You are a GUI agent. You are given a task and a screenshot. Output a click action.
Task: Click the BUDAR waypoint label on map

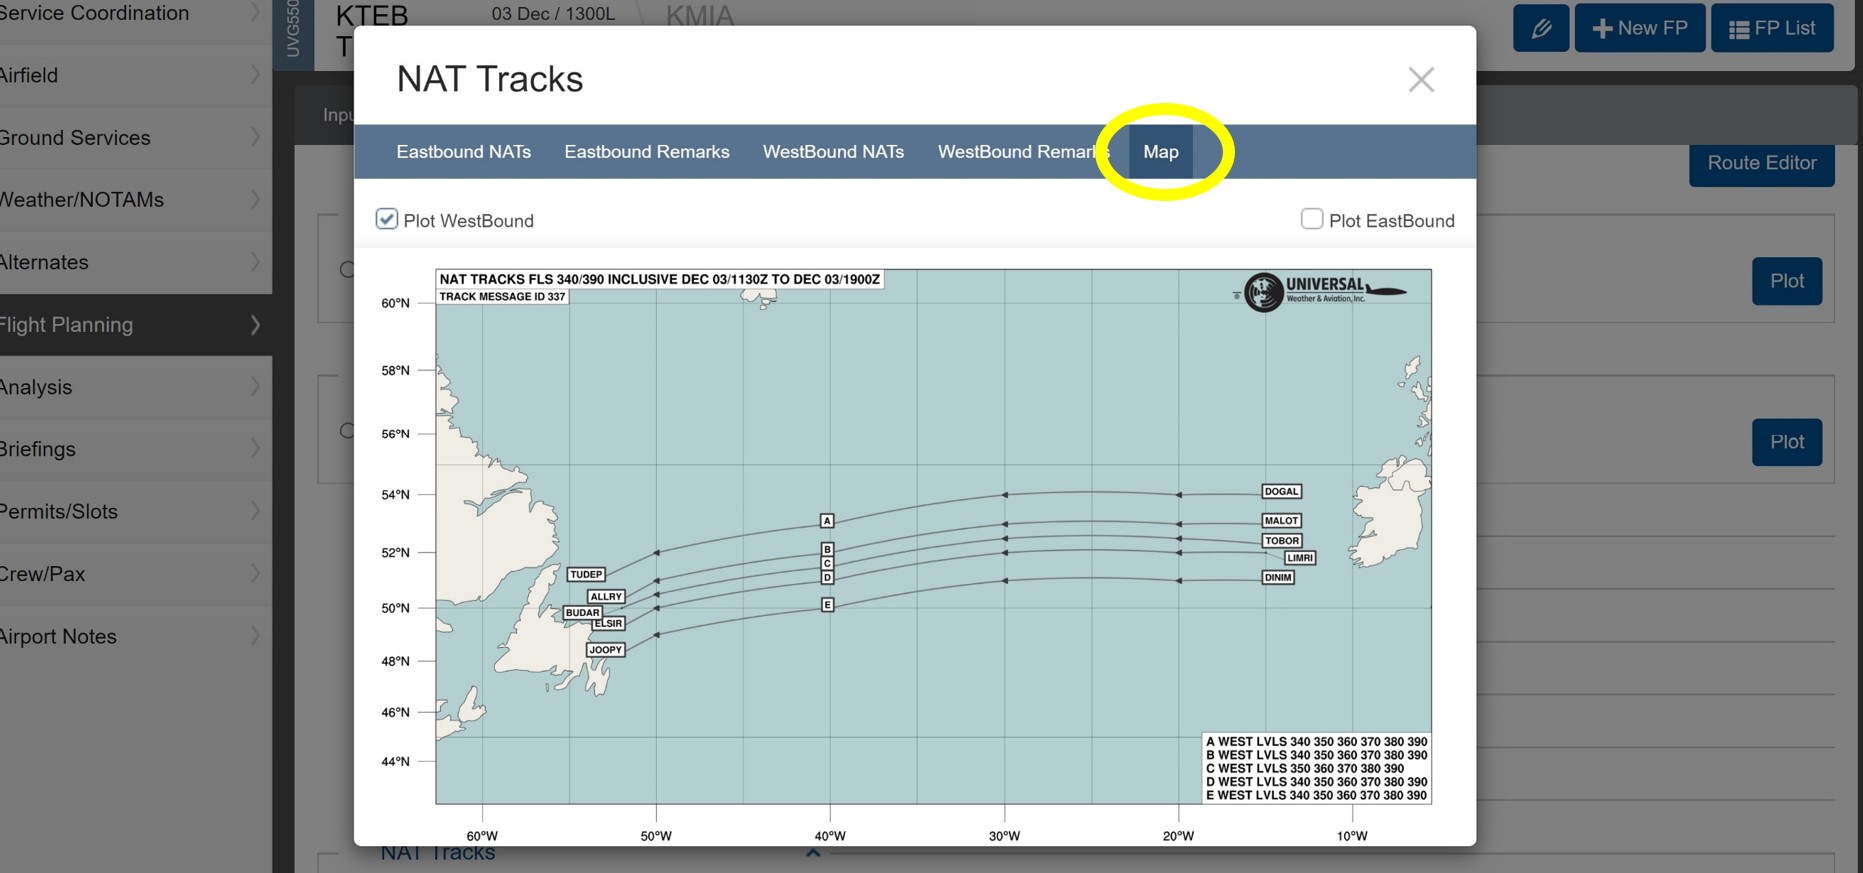[x=582, y=612]
